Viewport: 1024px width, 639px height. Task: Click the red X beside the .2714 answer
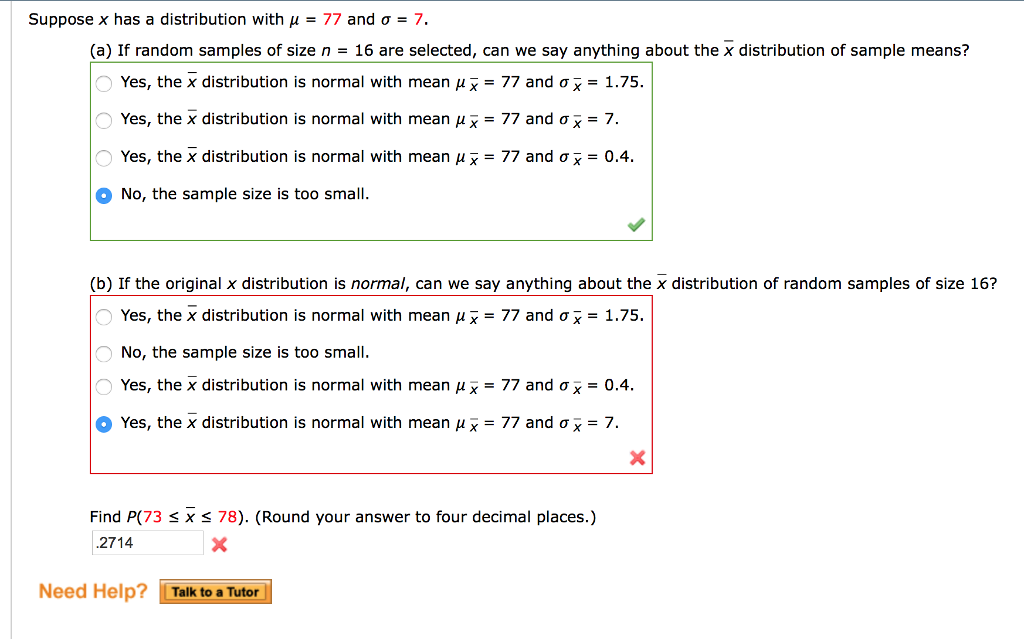pyautogui.click(x=219, y=544)
